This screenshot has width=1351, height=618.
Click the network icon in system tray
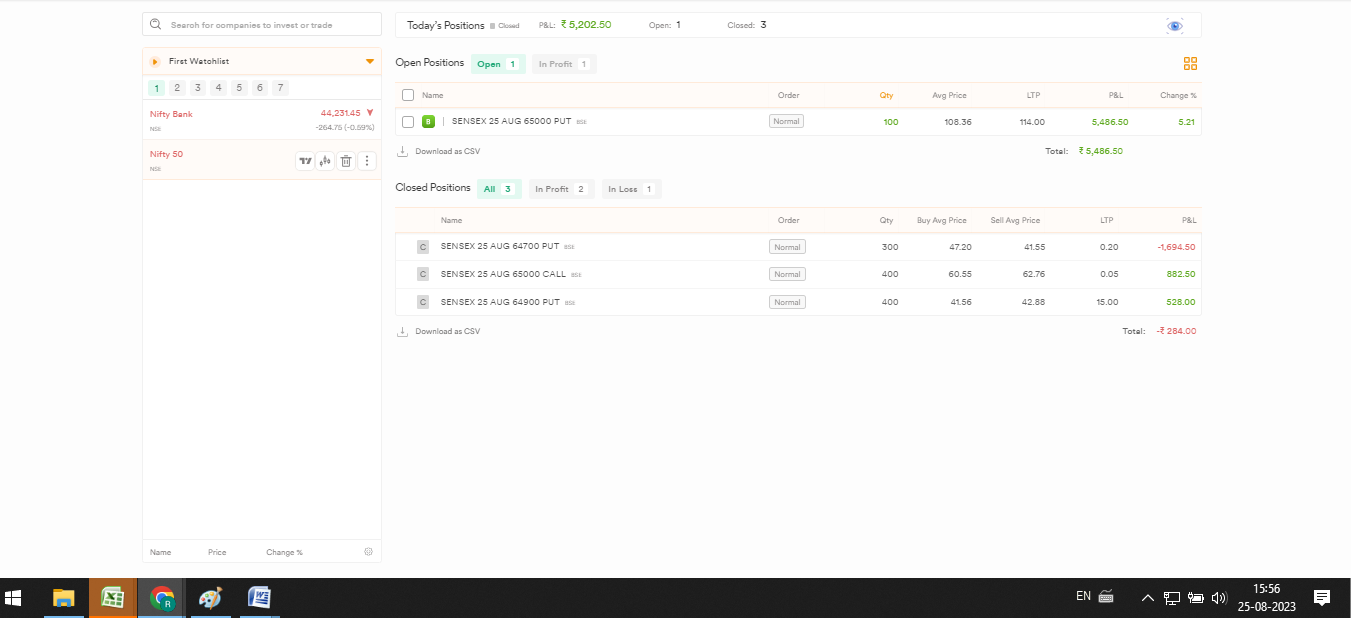coord(1172,598)
